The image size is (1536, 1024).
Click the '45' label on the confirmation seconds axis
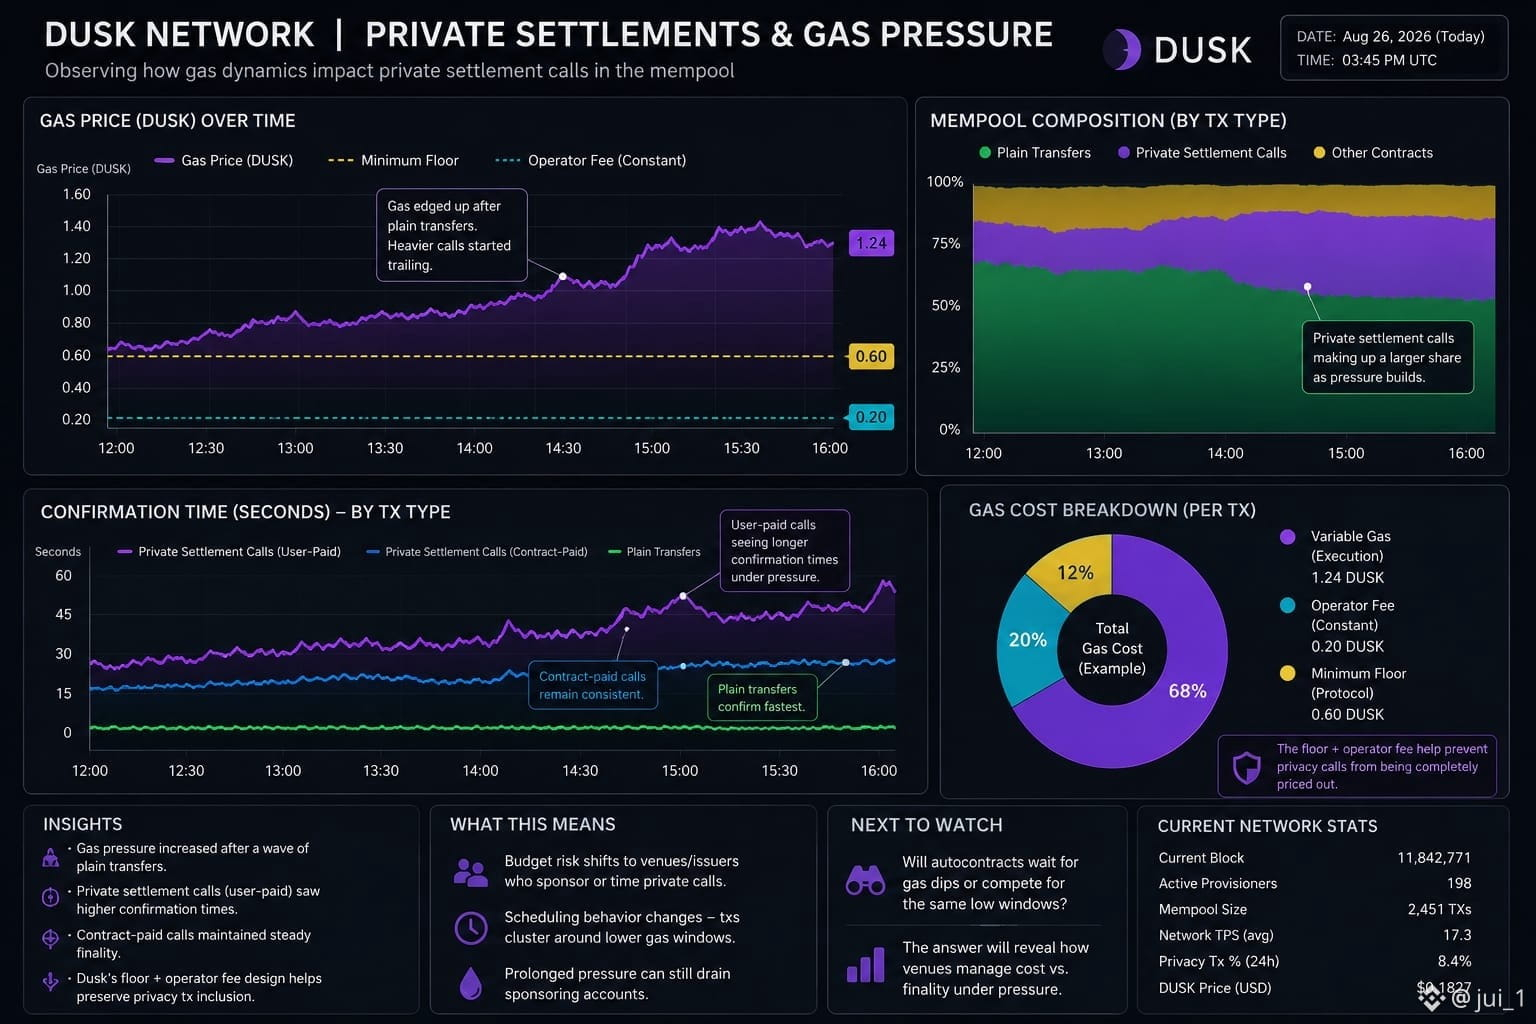point(63,615)
